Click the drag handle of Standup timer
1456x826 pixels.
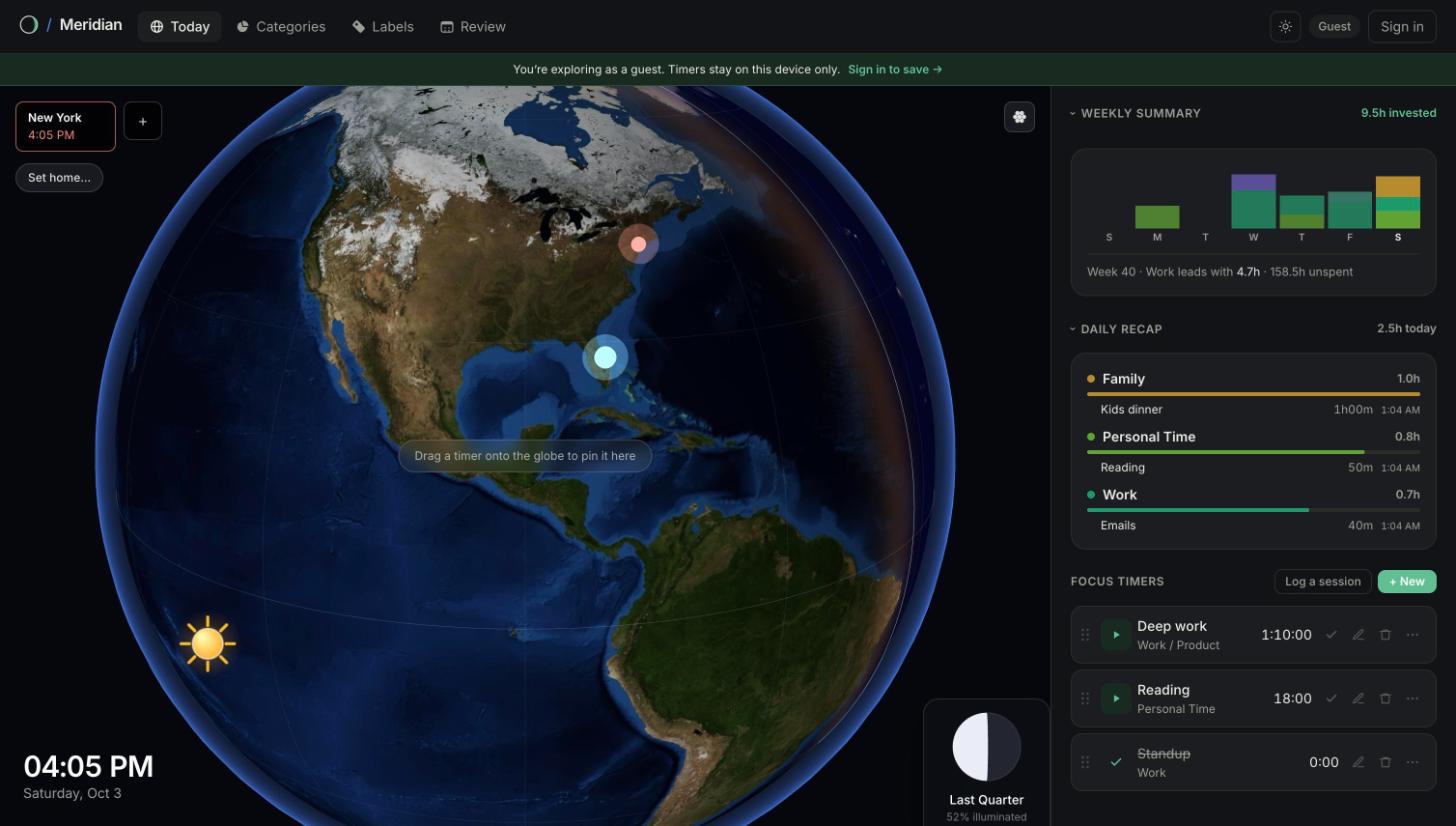(1085, 763)
